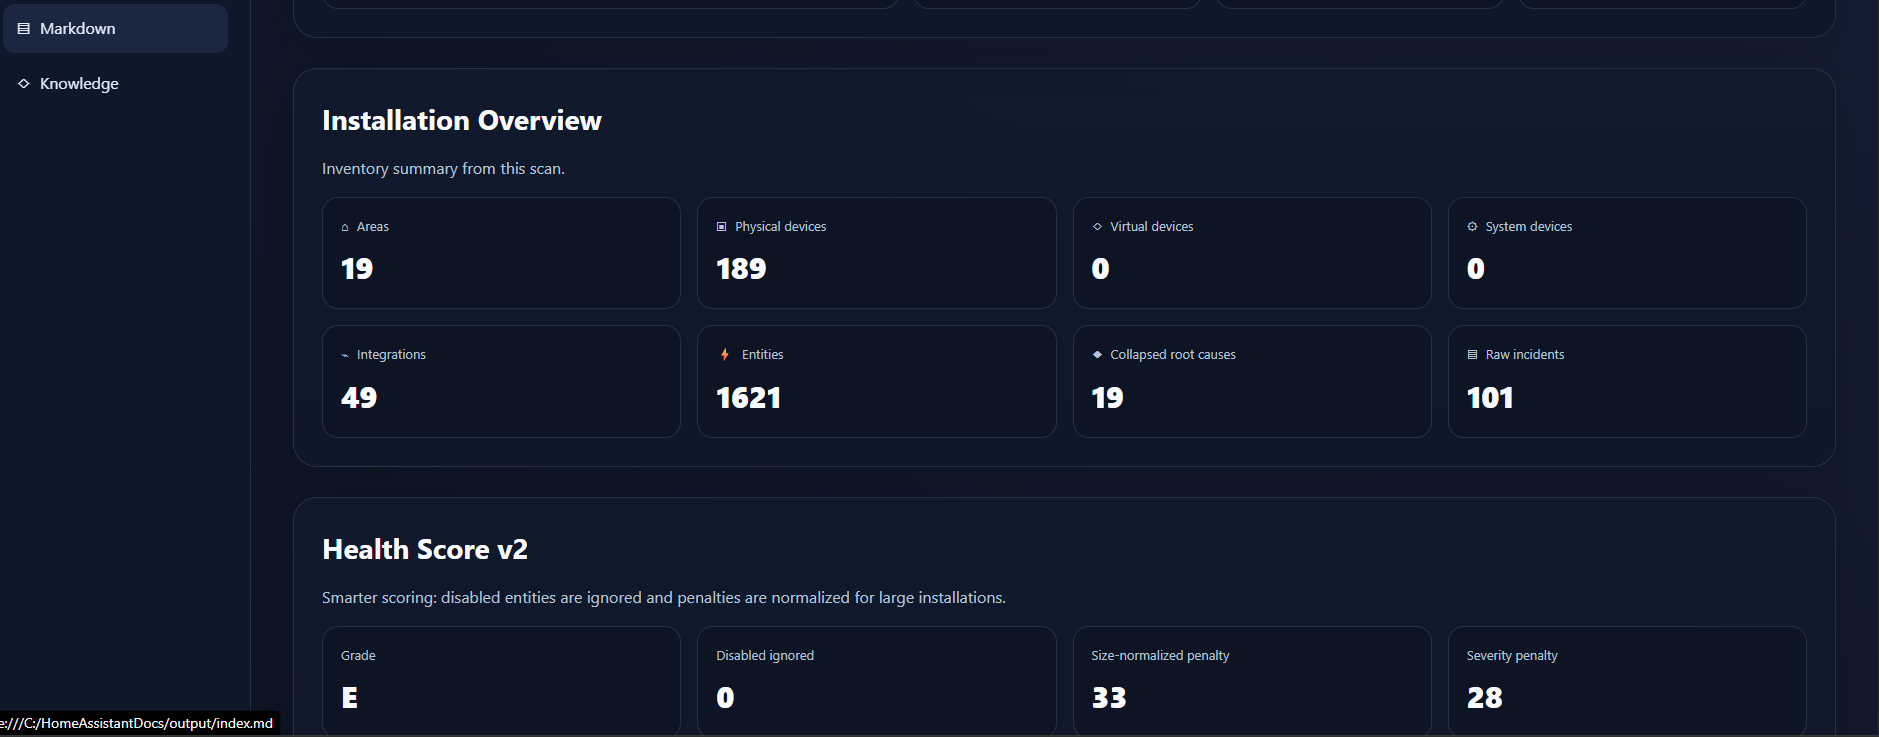Click the house icon beside Areas
Screen dimensions: 1879x737
click(x=345, y=228)
